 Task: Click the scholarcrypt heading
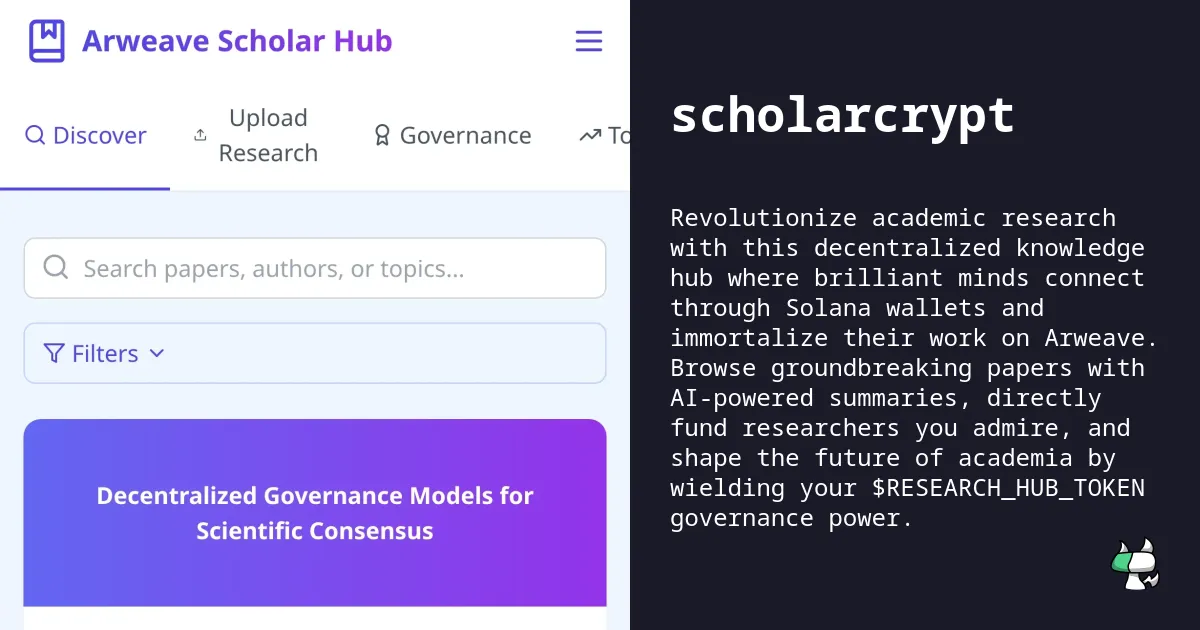tap(843, 116)
